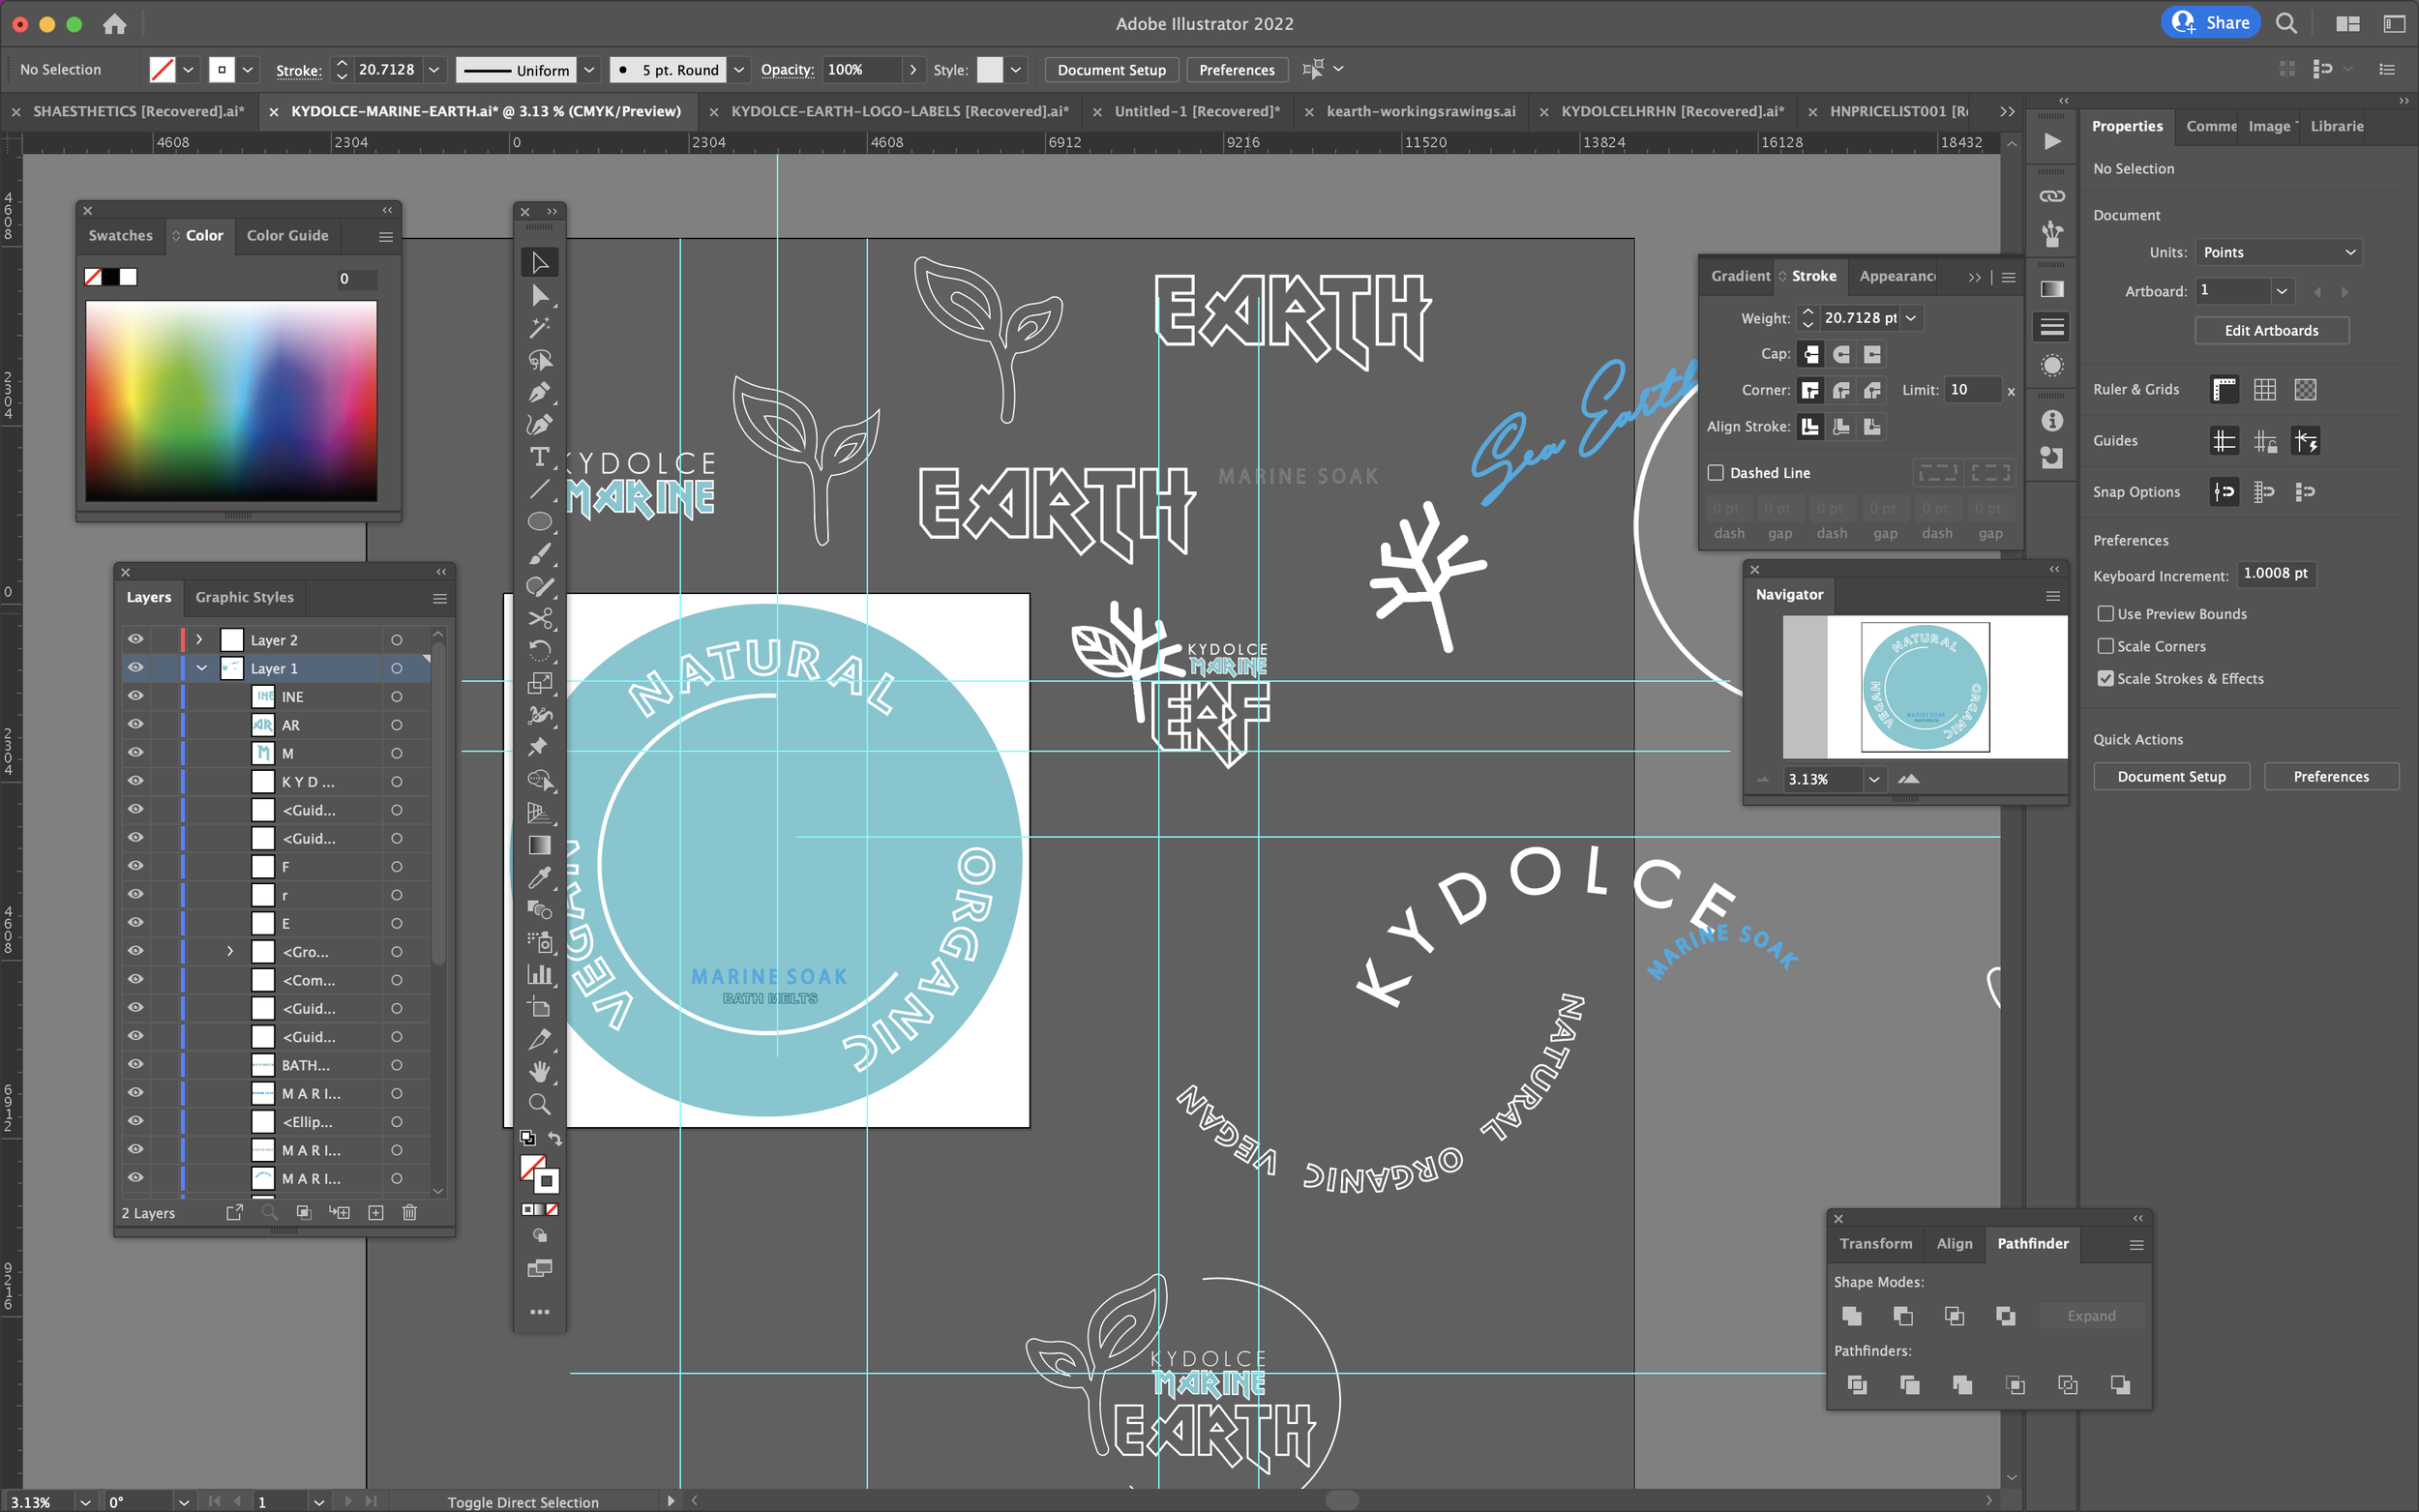Viewport: 2419px width, 1512px height.
Task: Select the Hand tool
Action: [540, 1072]
